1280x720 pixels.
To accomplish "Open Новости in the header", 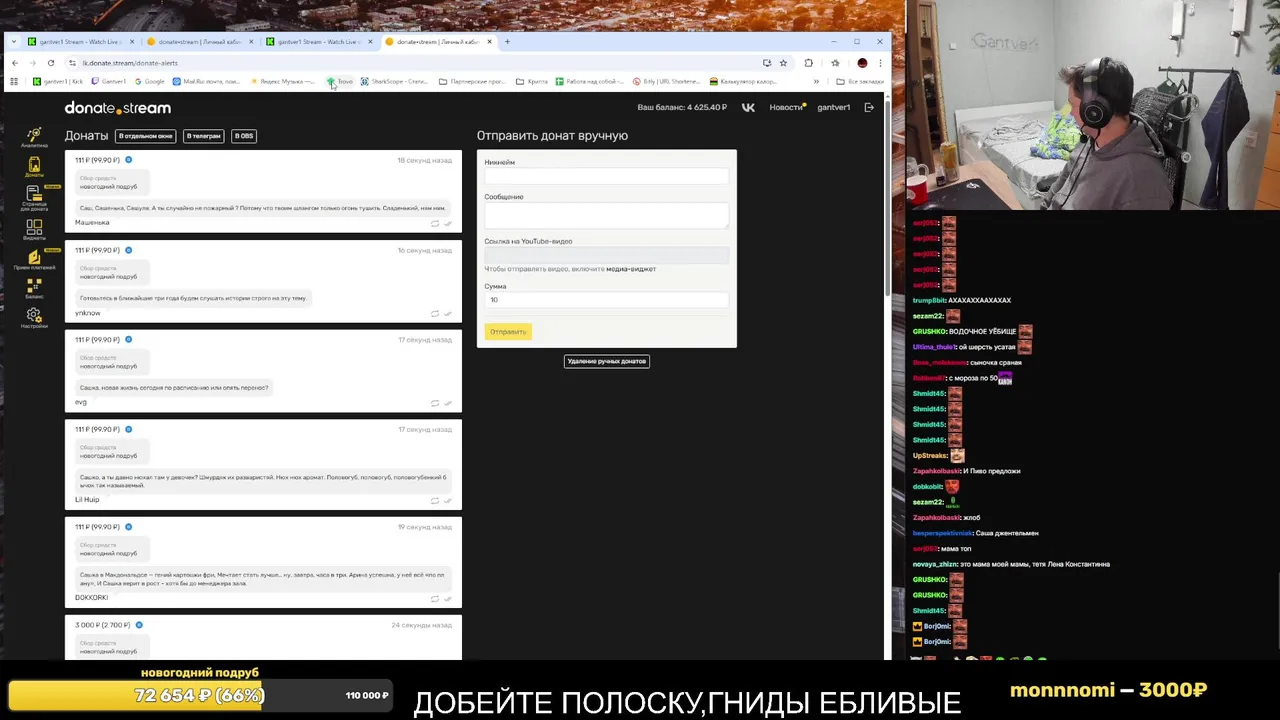I will [x=787, y=107].
